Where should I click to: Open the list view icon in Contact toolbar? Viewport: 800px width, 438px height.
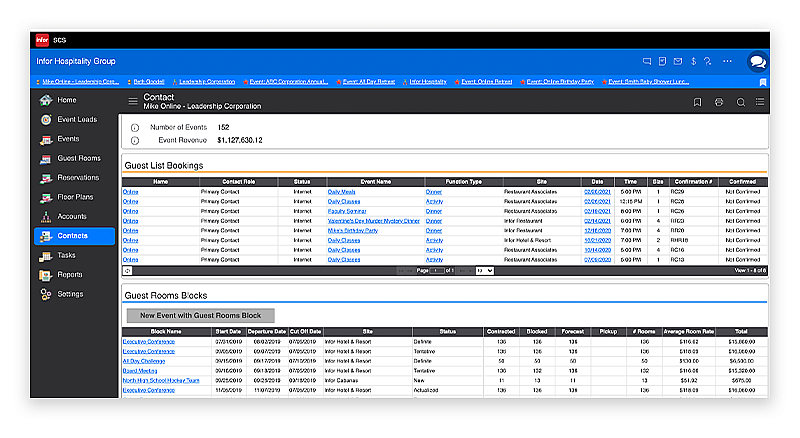coord(760,102)
